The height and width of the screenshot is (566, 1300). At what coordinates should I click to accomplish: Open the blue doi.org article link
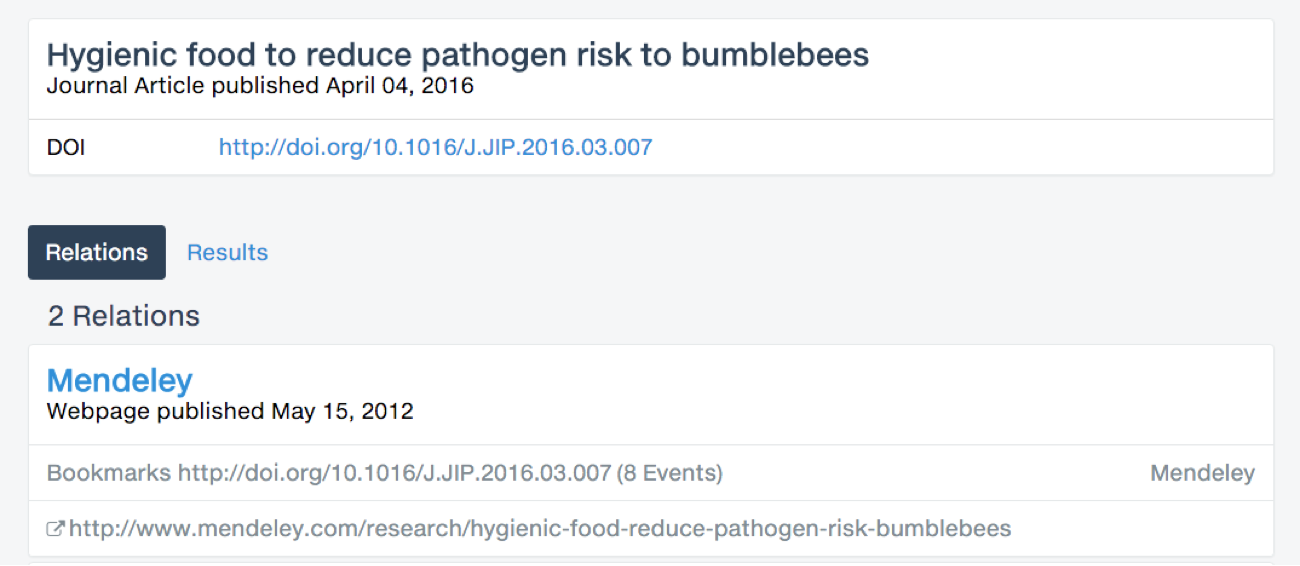pos(435,148)
